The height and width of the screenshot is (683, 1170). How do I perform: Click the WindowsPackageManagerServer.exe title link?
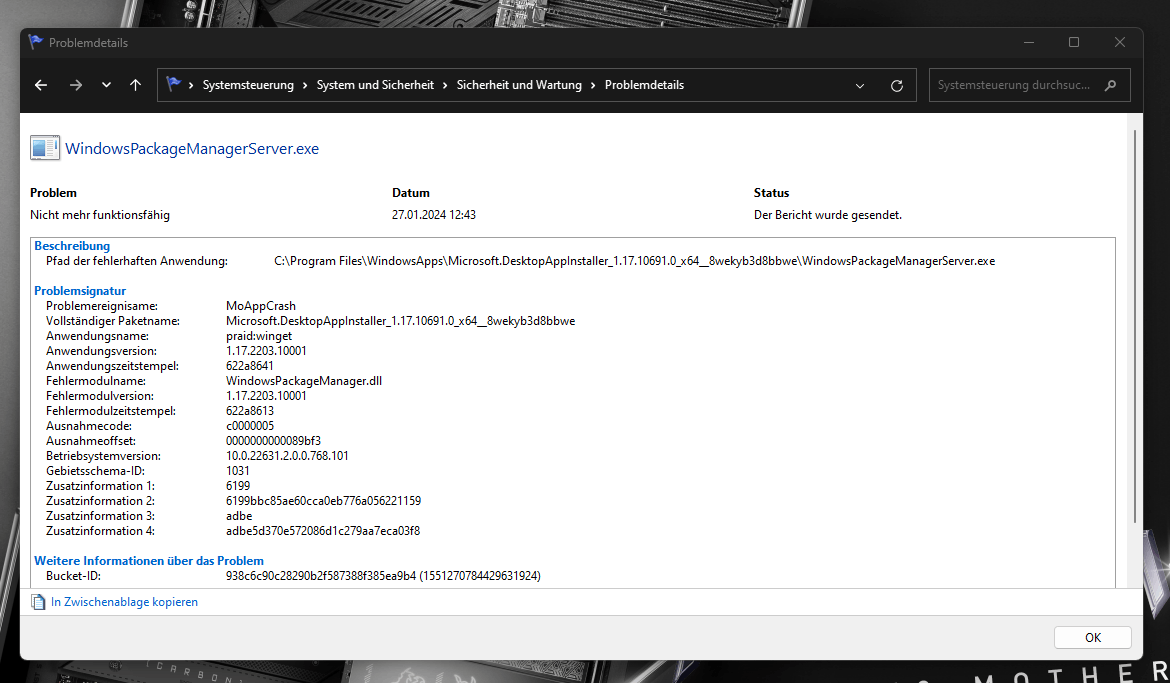[x=192, y=149]
